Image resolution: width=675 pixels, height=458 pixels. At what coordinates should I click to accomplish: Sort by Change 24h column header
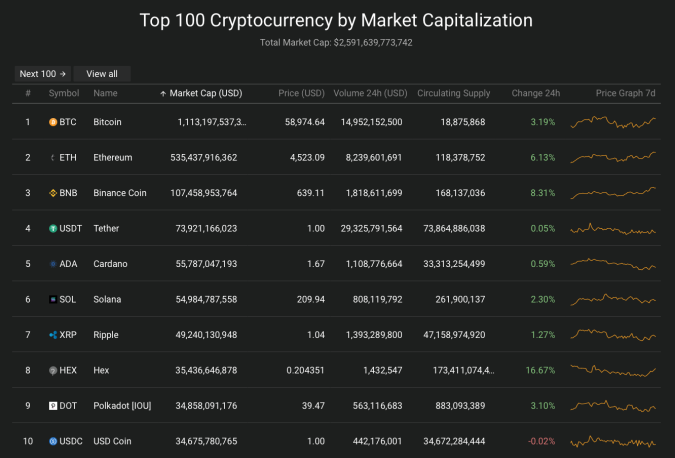click(536, 93)
